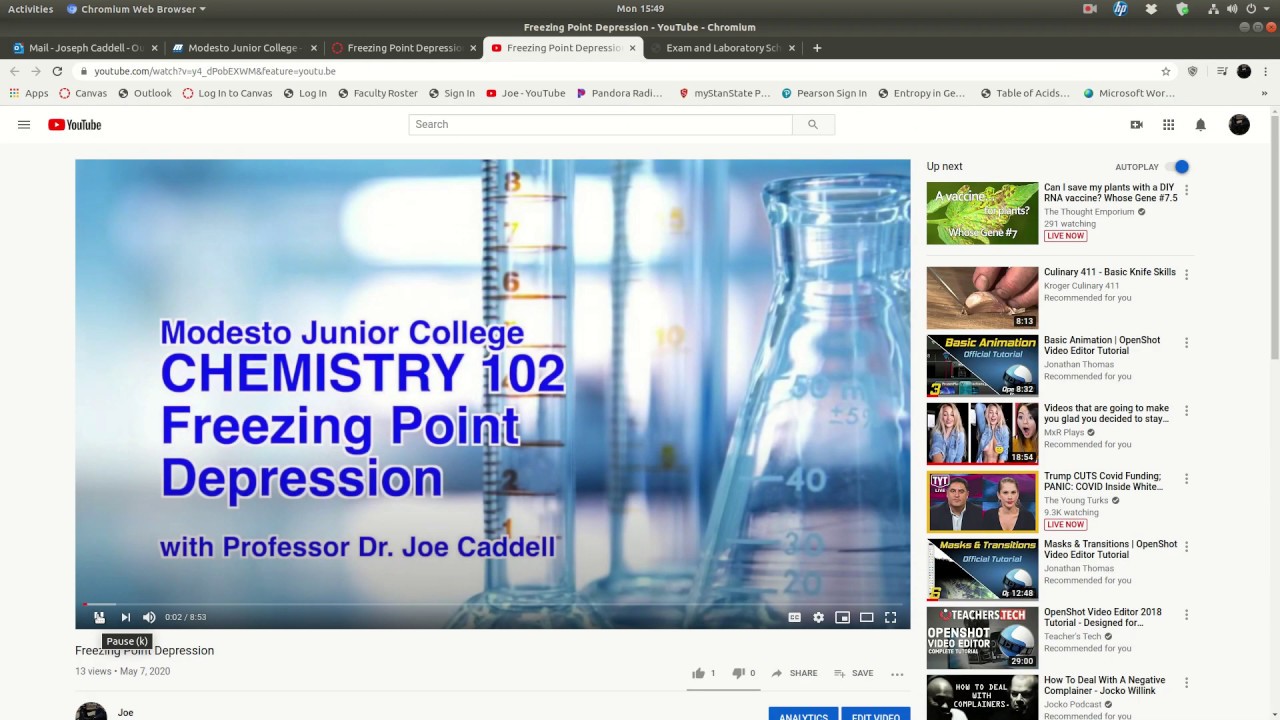
Task: Toggle closed captions CC button
Action: point(795,617)
